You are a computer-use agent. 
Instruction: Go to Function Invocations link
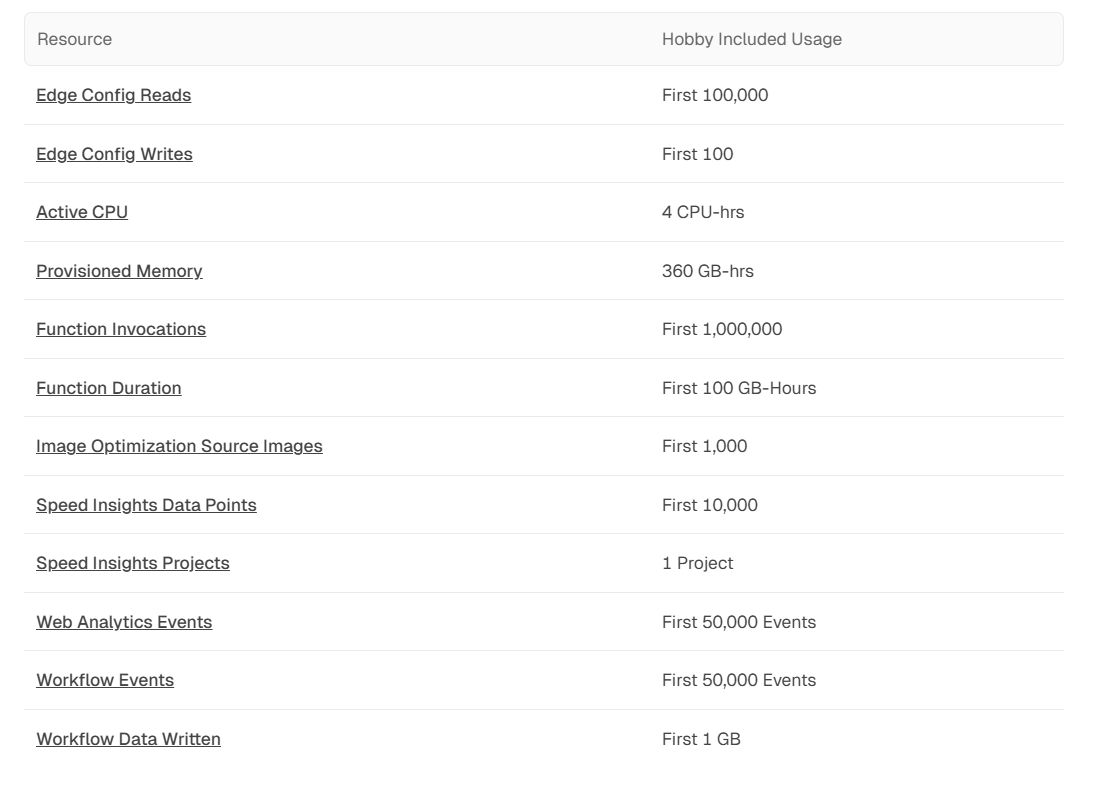point(121,329)
